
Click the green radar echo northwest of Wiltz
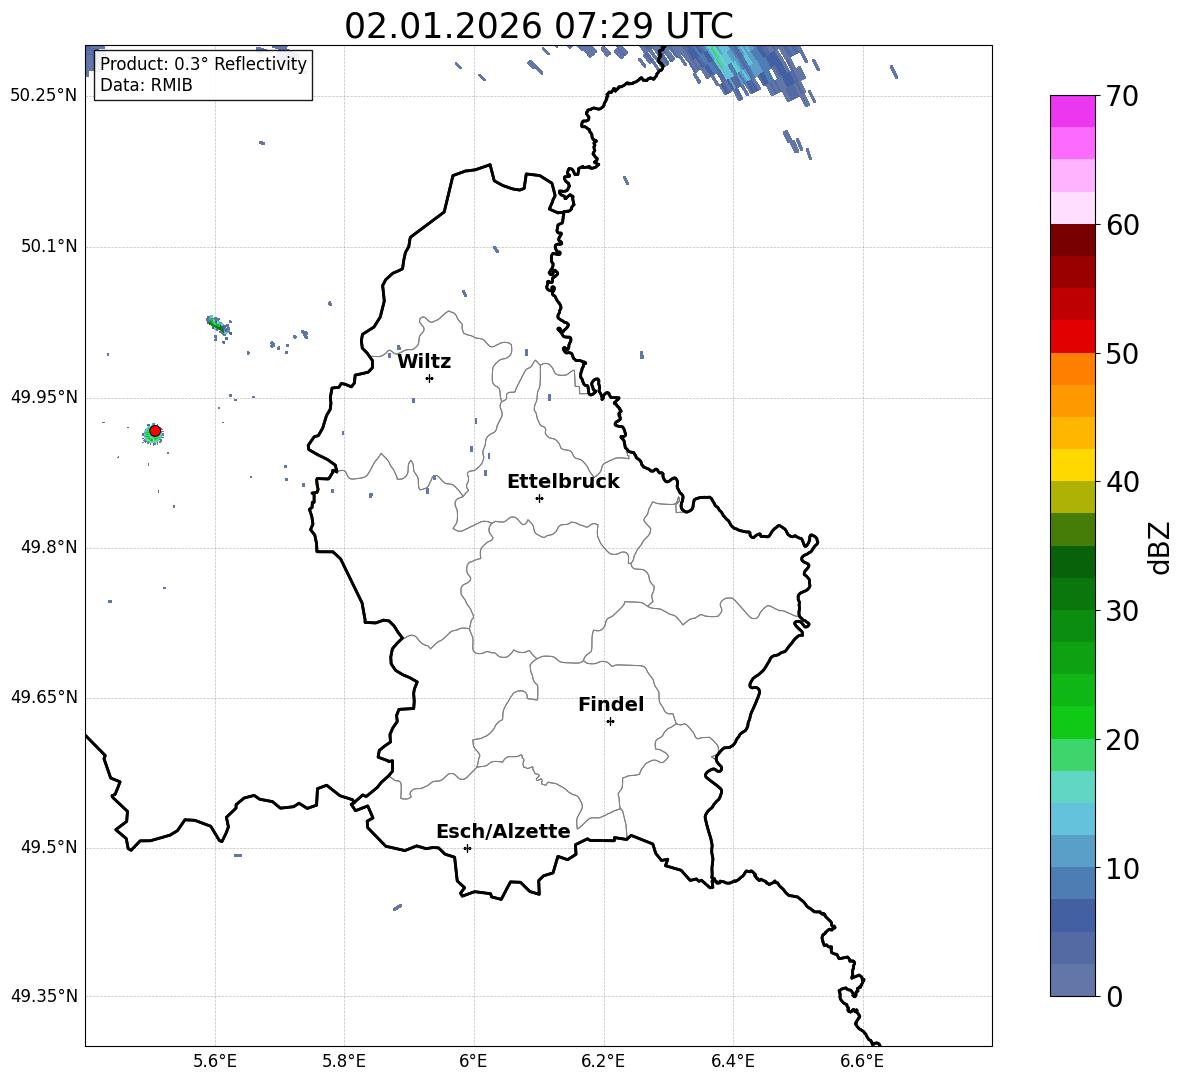point(218,325)
